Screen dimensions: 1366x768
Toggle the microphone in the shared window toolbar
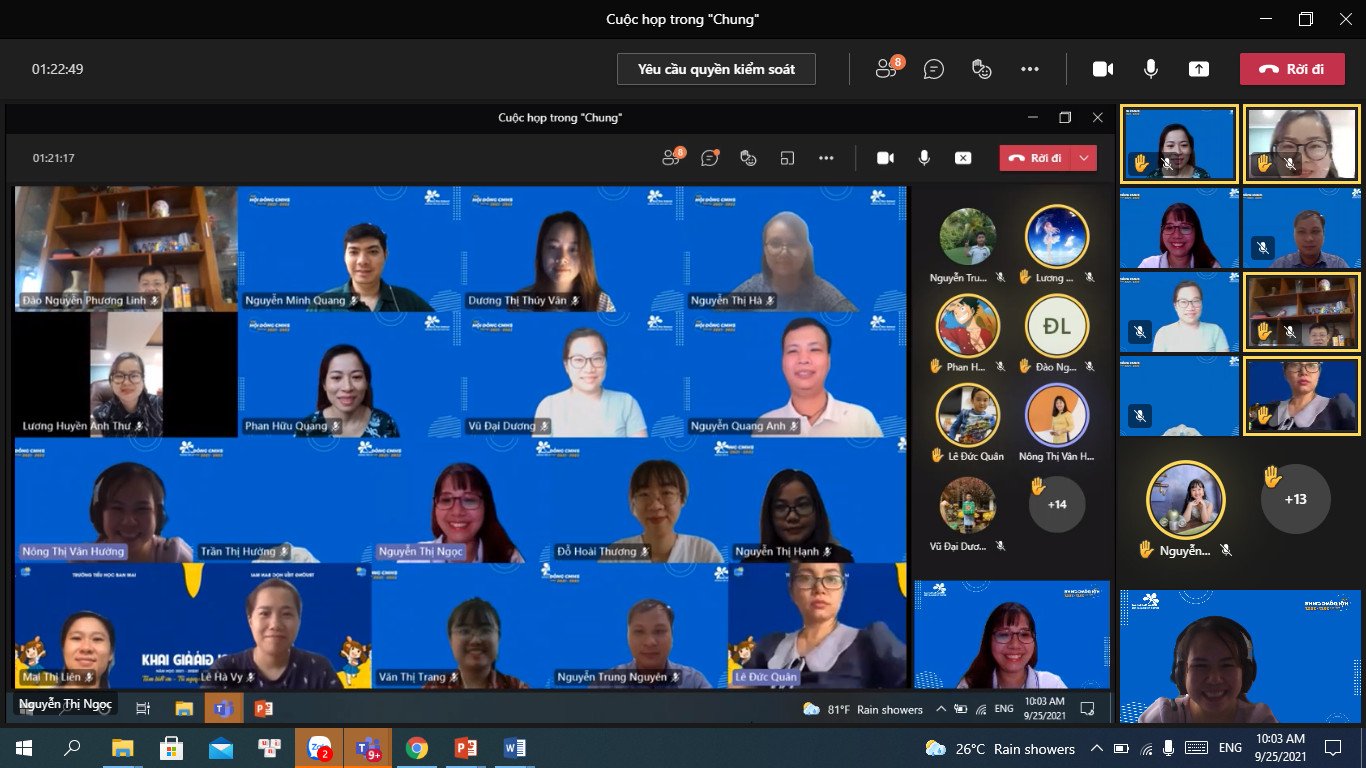point(924,158)
